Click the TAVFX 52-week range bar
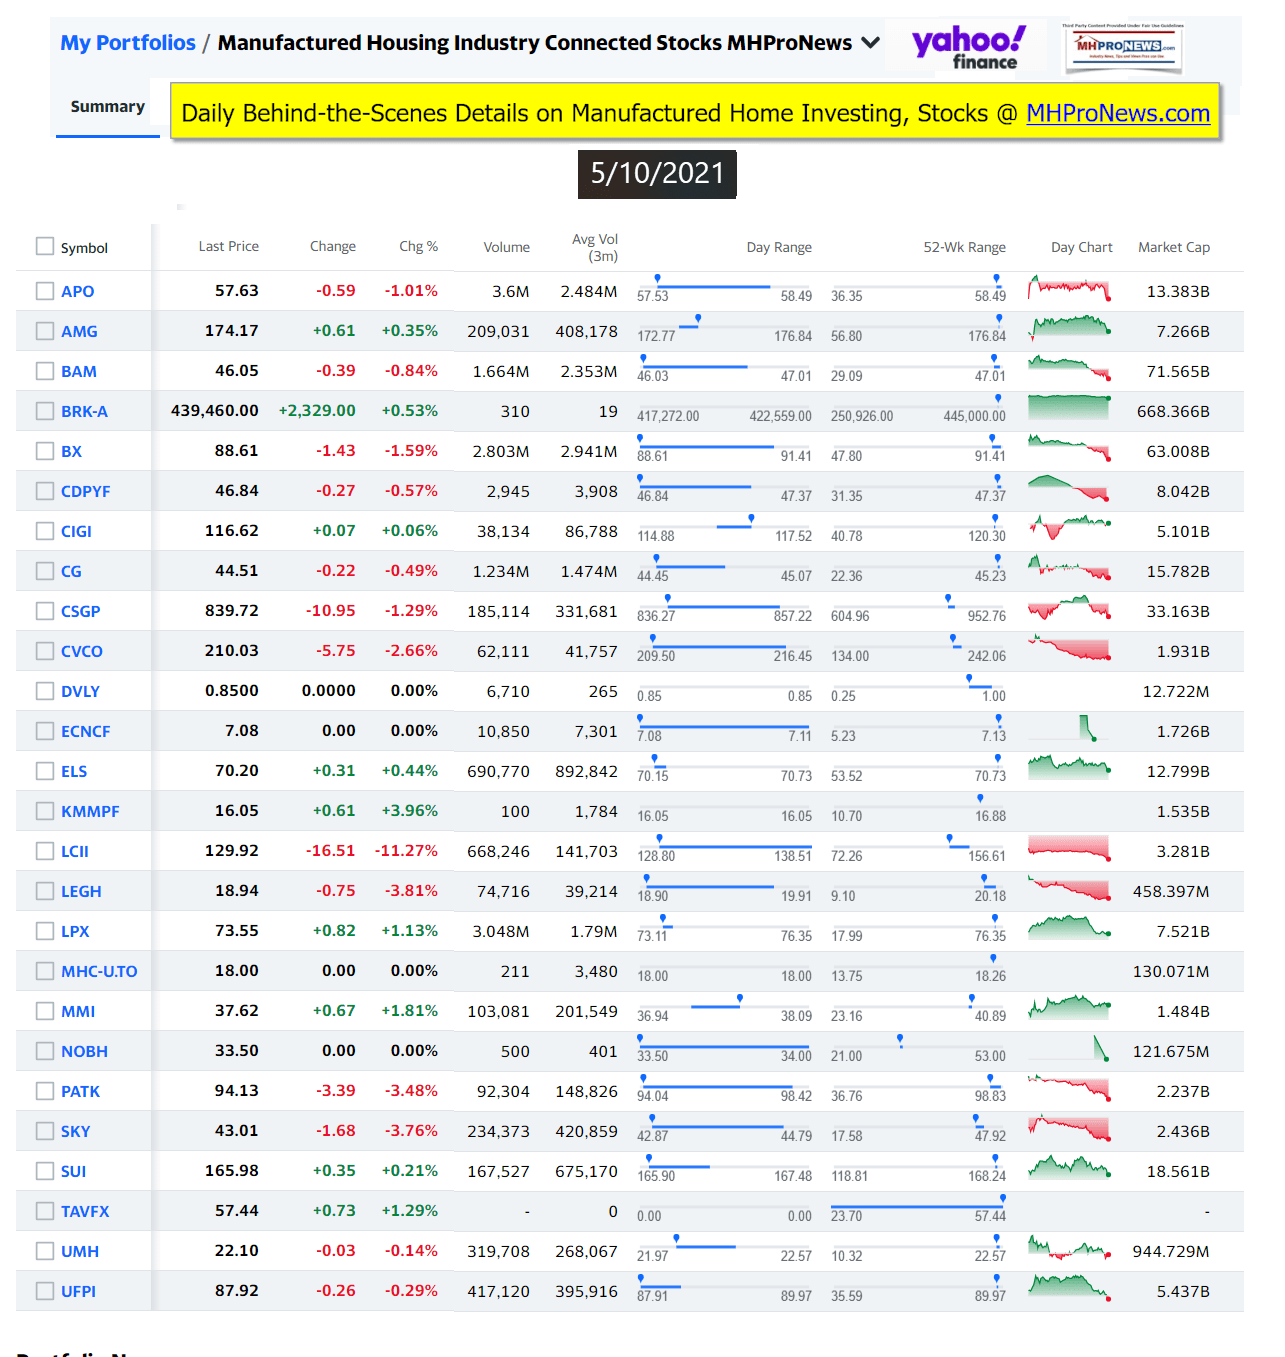Image resolution: width=1285 pixels, height=1357 pixels. (x=918, y=1207)
